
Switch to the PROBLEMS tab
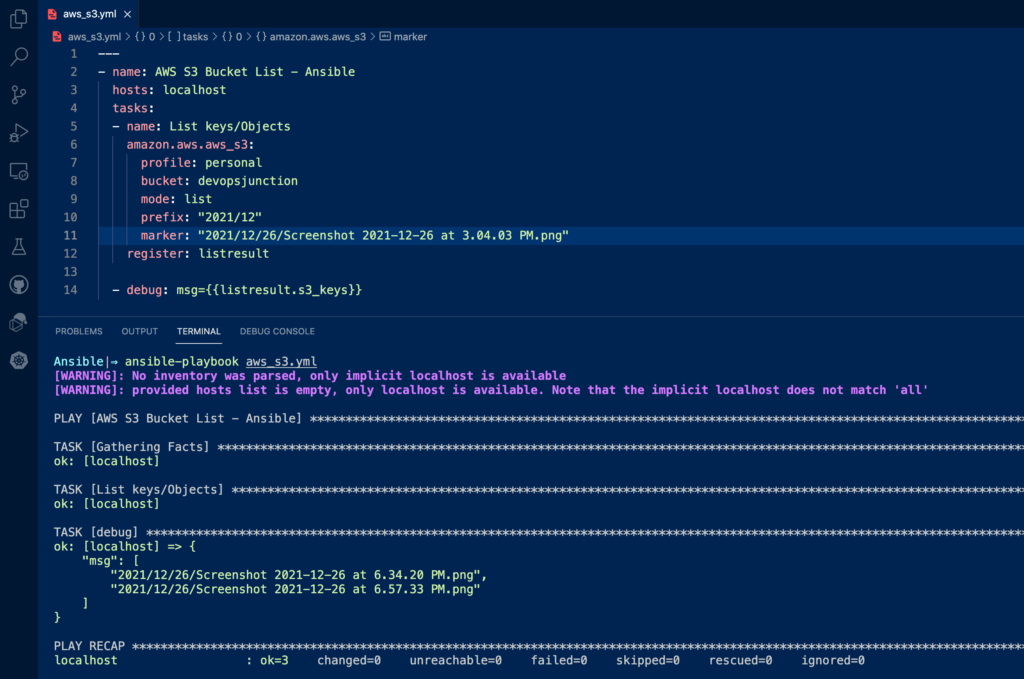pos(79,331)
